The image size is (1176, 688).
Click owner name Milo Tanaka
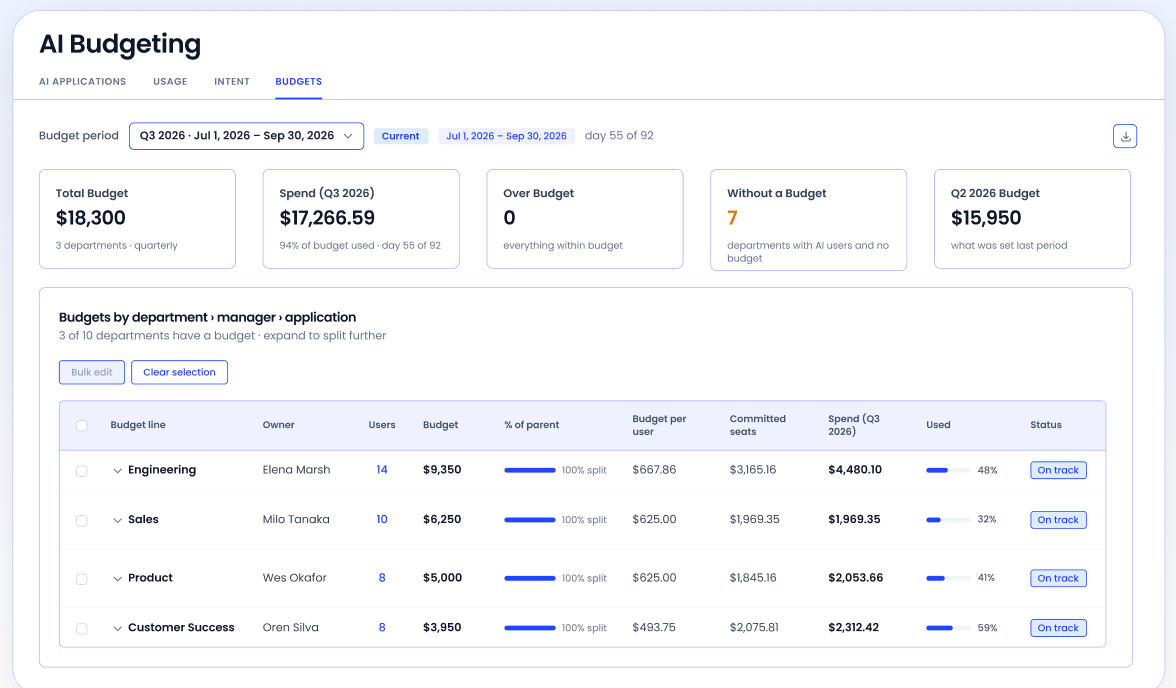296,519
